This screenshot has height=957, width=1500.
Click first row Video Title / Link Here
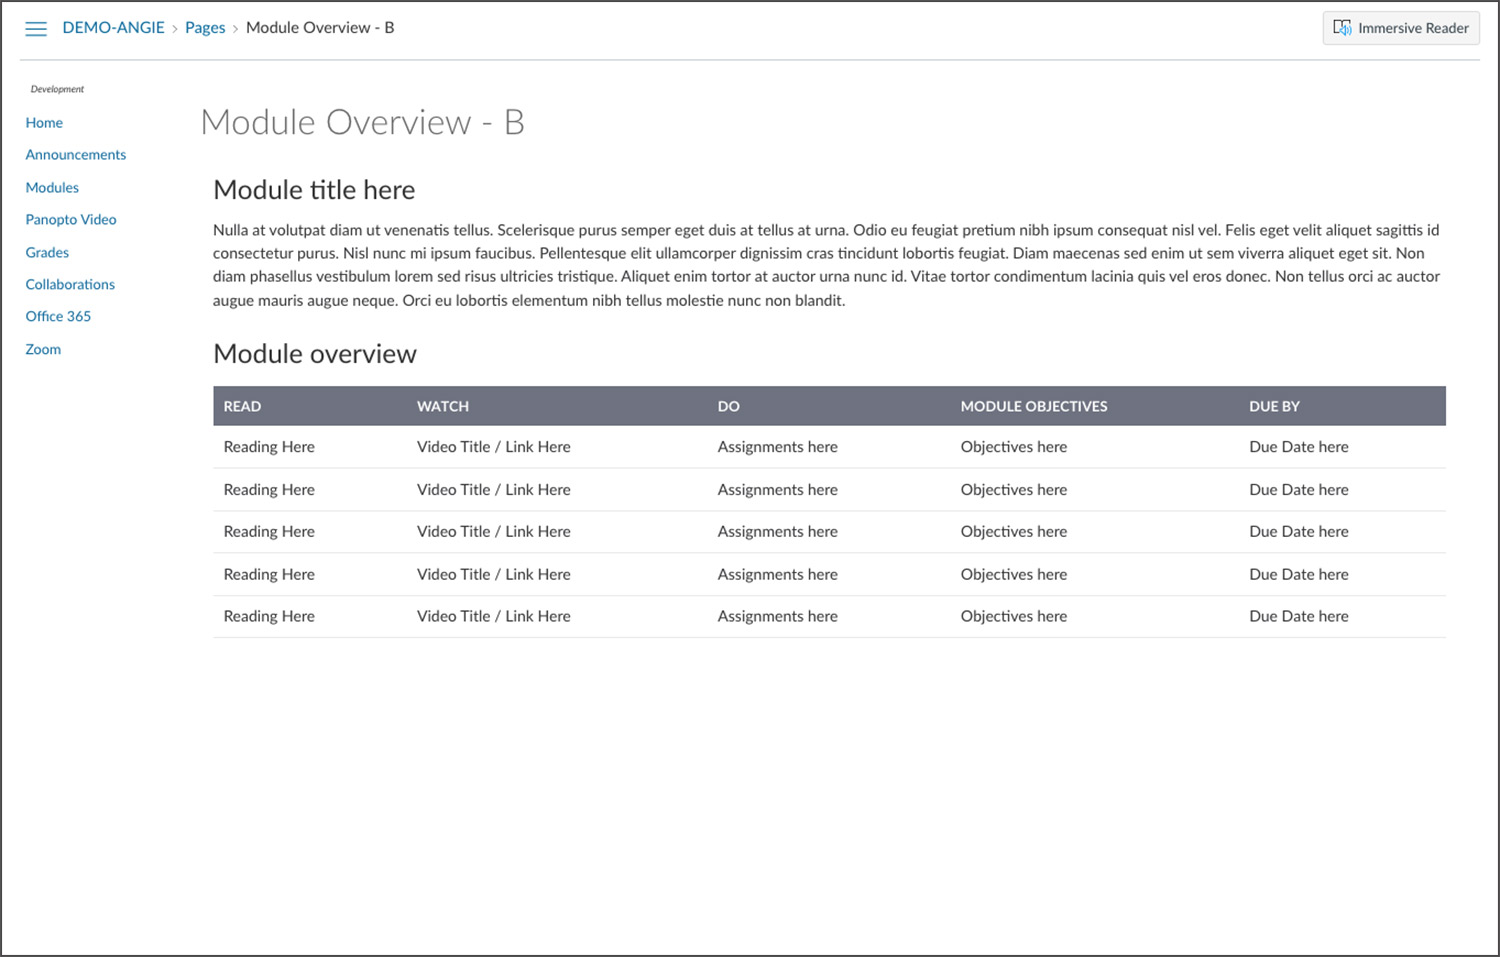(494, 447)
